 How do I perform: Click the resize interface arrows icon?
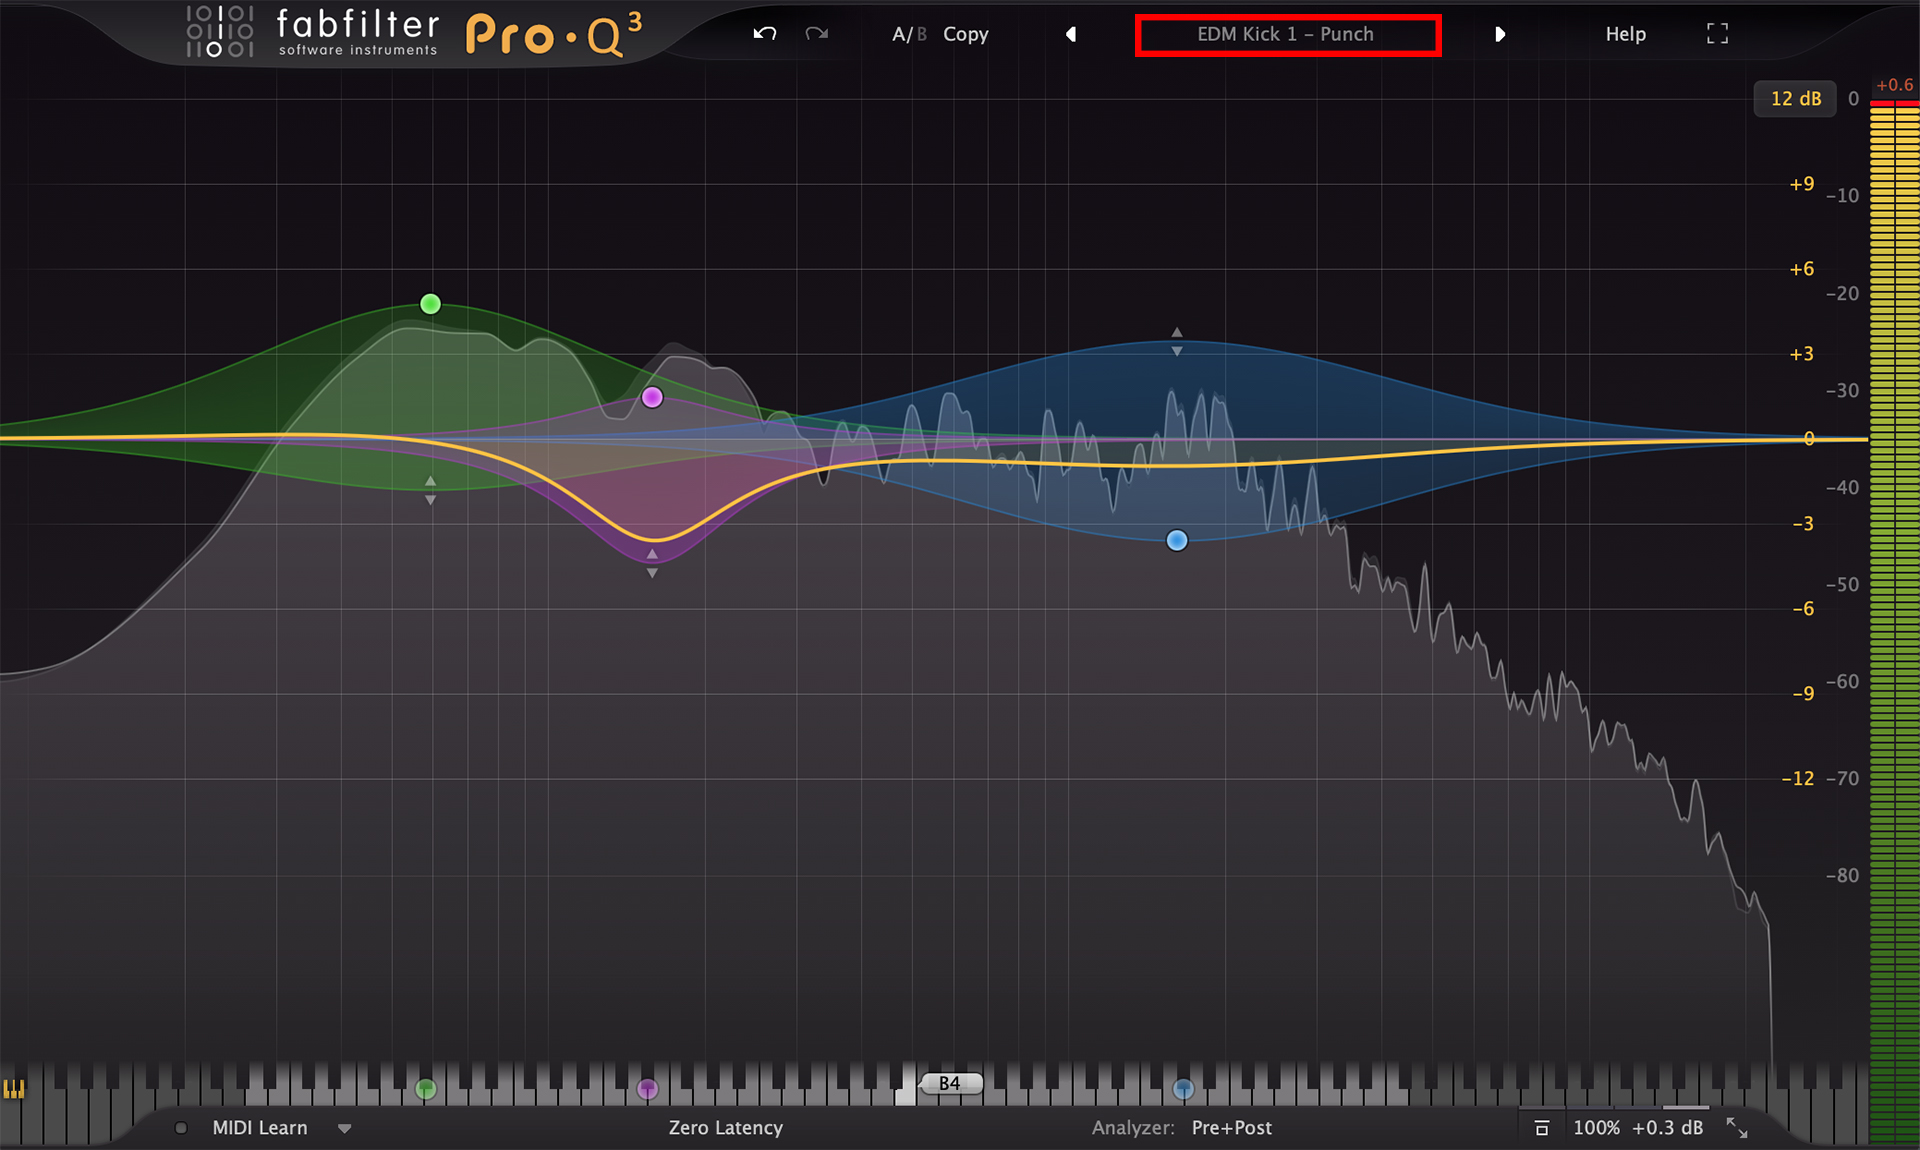click(1737, 1128)
